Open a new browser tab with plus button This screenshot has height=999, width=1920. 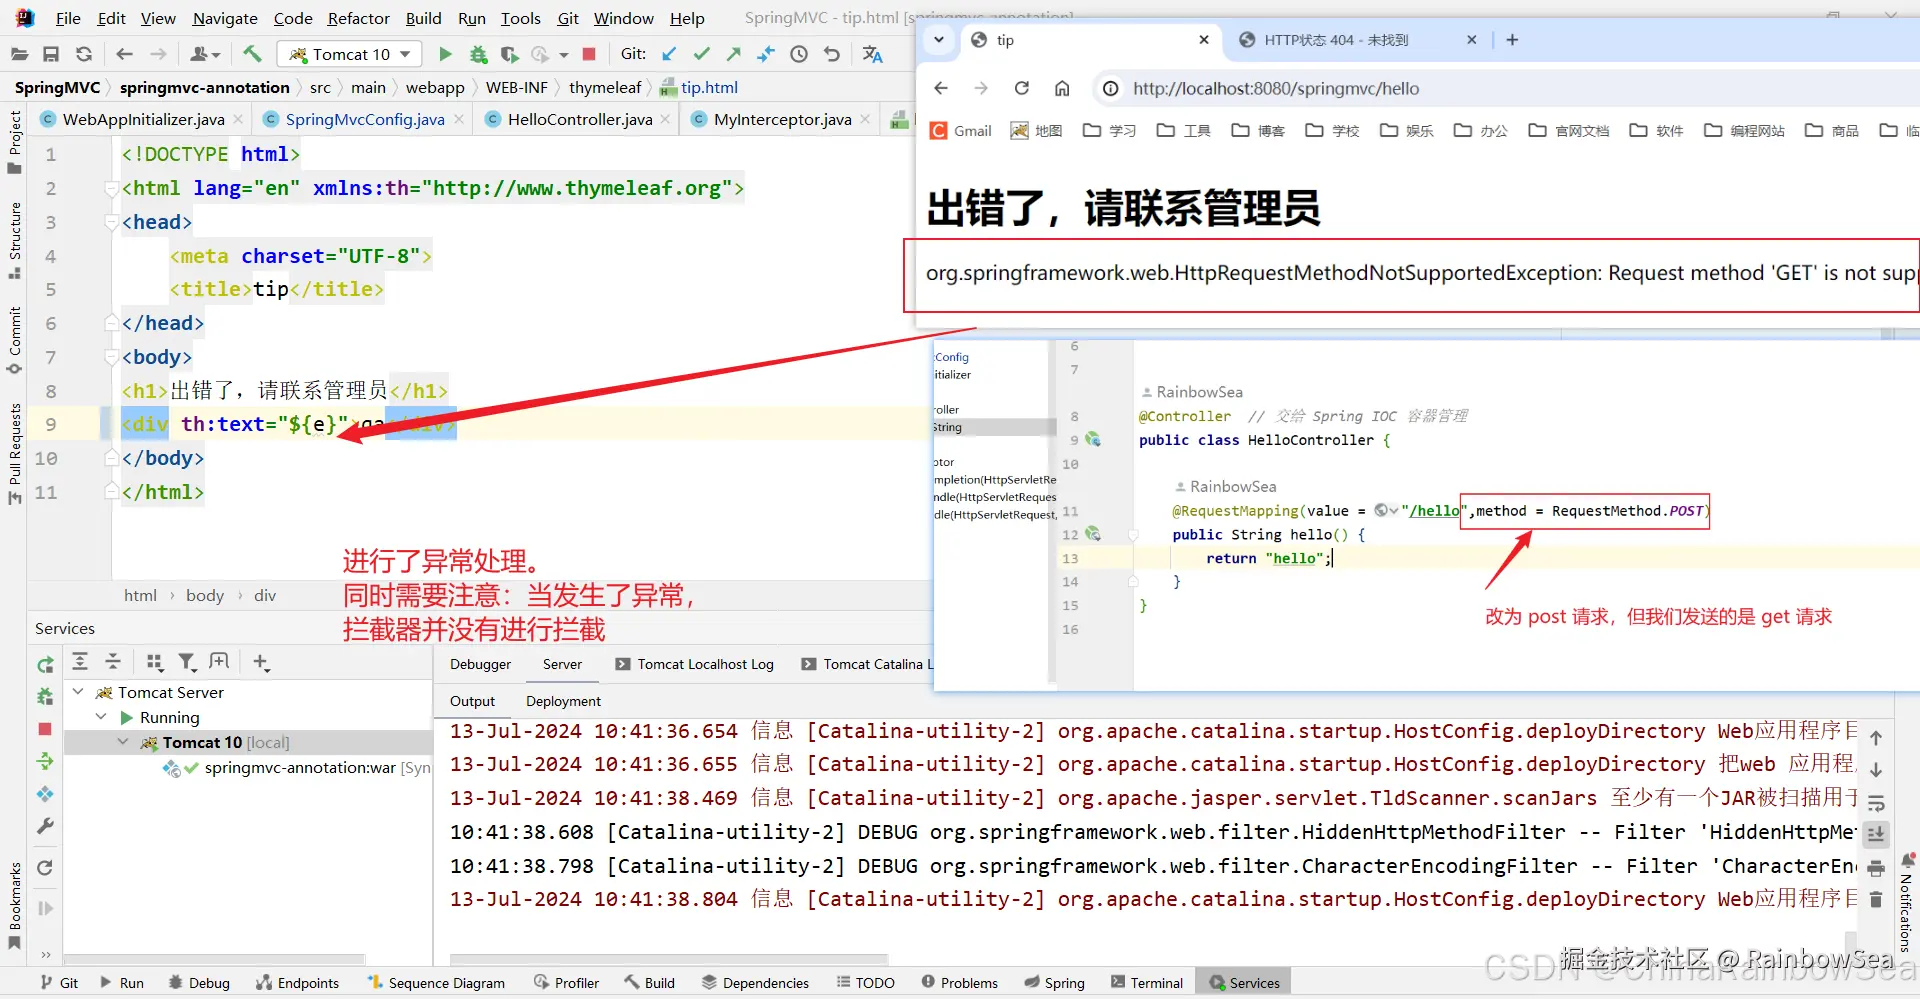[x=1512, y=40]
